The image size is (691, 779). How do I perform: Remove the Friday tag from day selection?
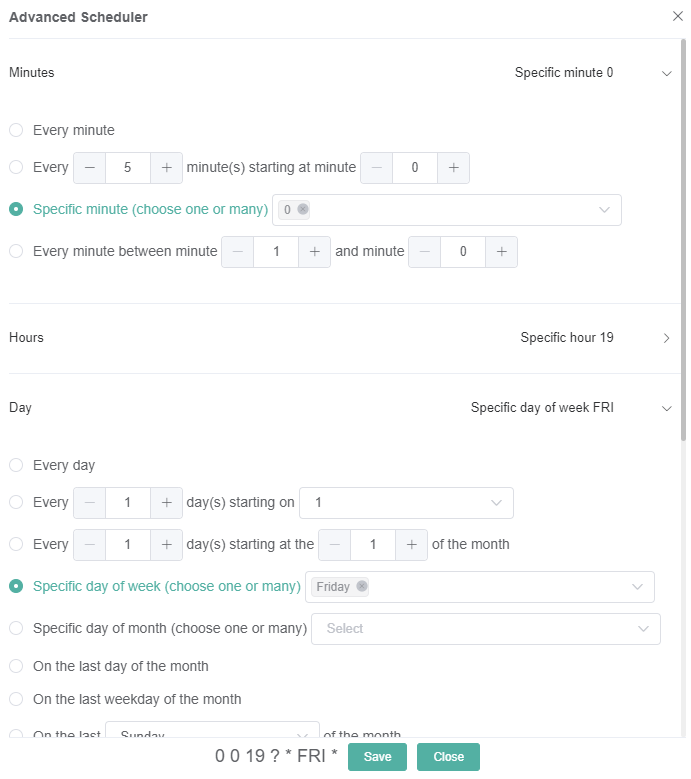coord(361,587)
